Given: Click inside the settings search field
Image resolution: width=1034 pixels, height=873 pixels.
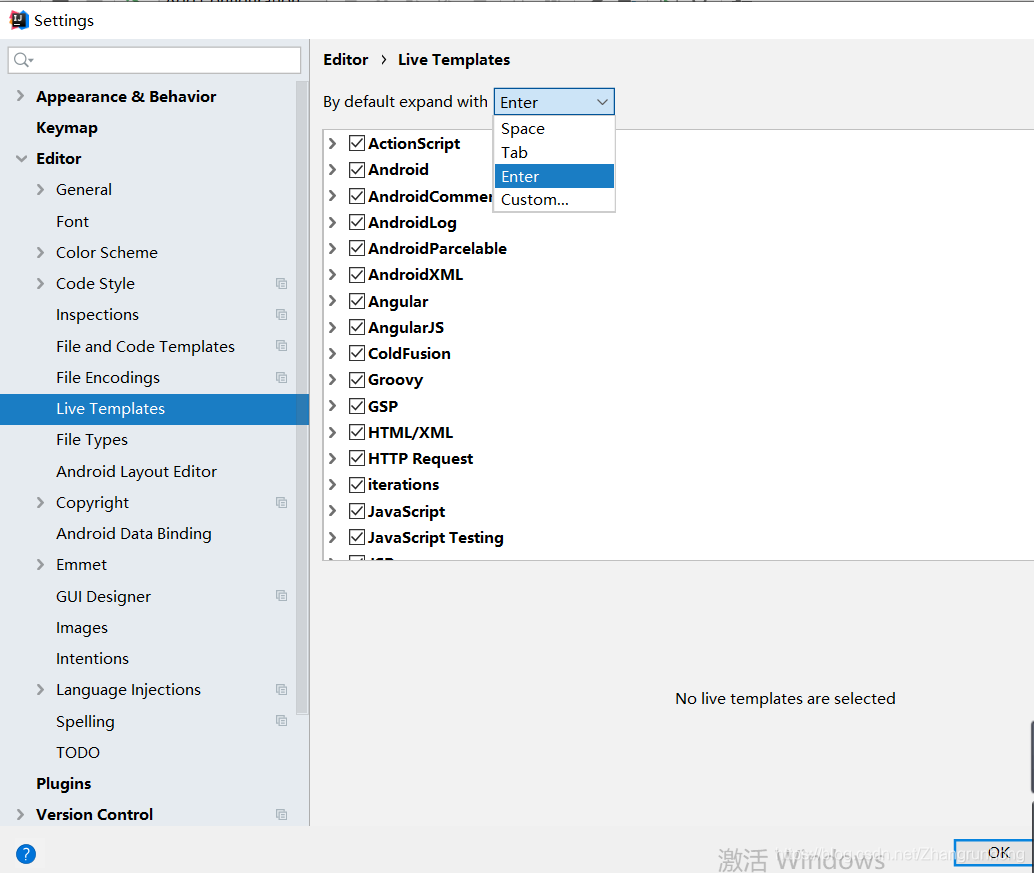Looking at the screenshot, I should (154, 60).
